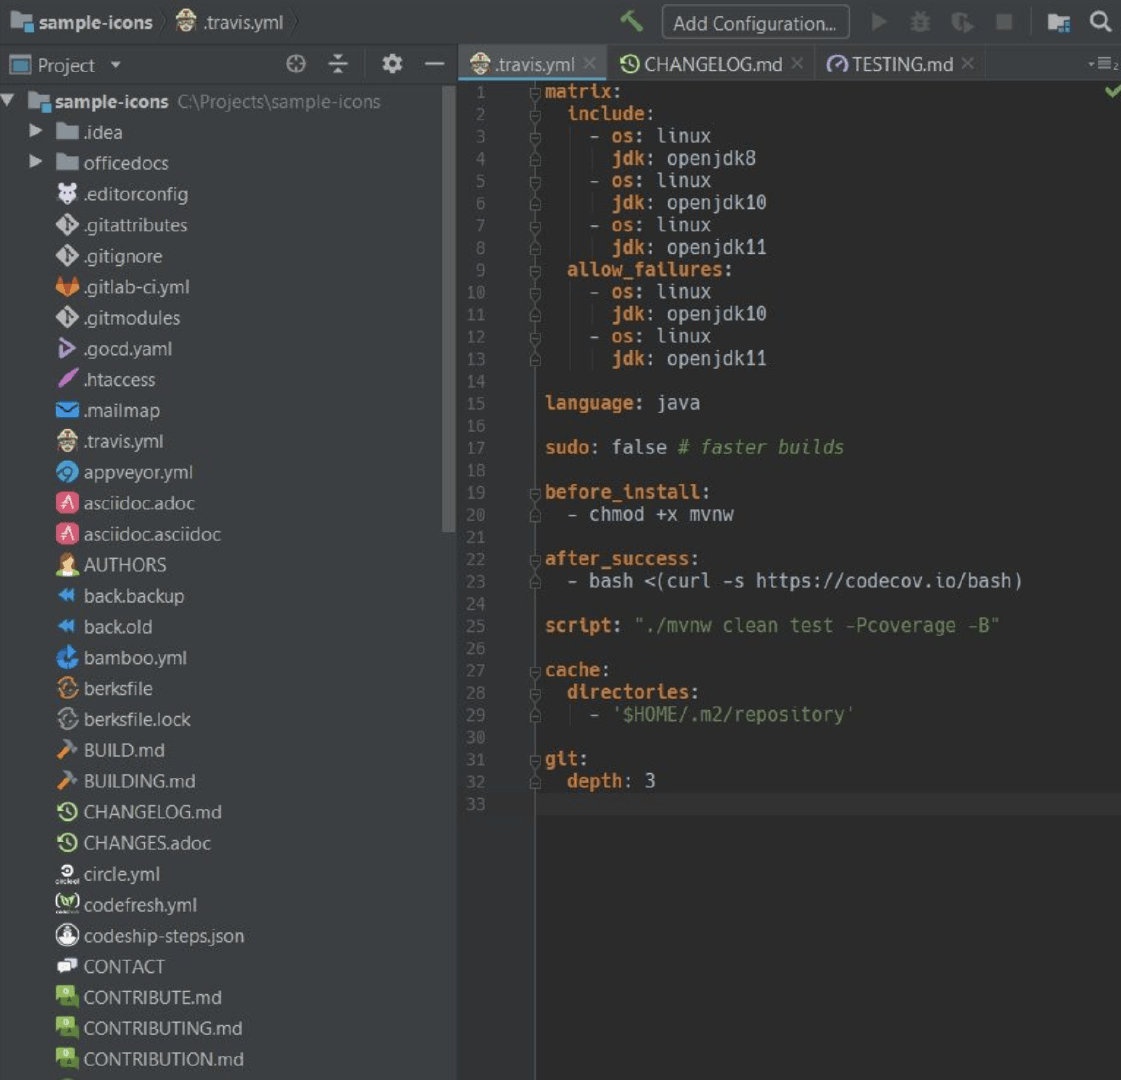Open the Project Structure folder icon
This screenshot has height=1080, width=1121.
(x=1058, y=22)
